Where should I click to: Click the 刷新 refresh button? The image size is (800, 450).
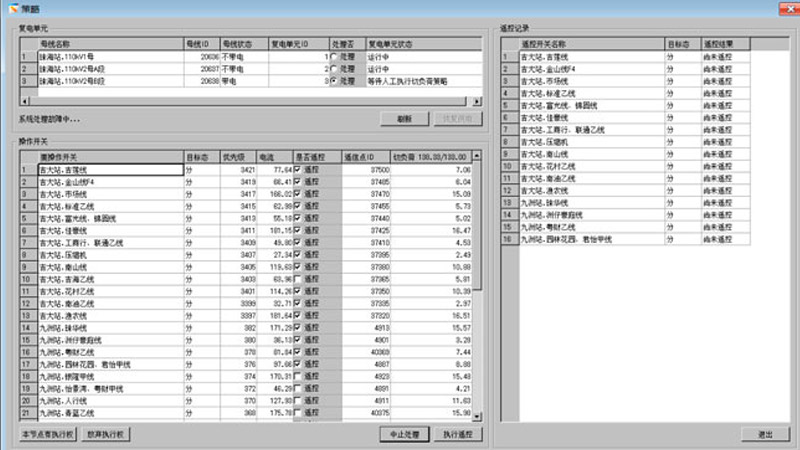[x=404, y=118]
